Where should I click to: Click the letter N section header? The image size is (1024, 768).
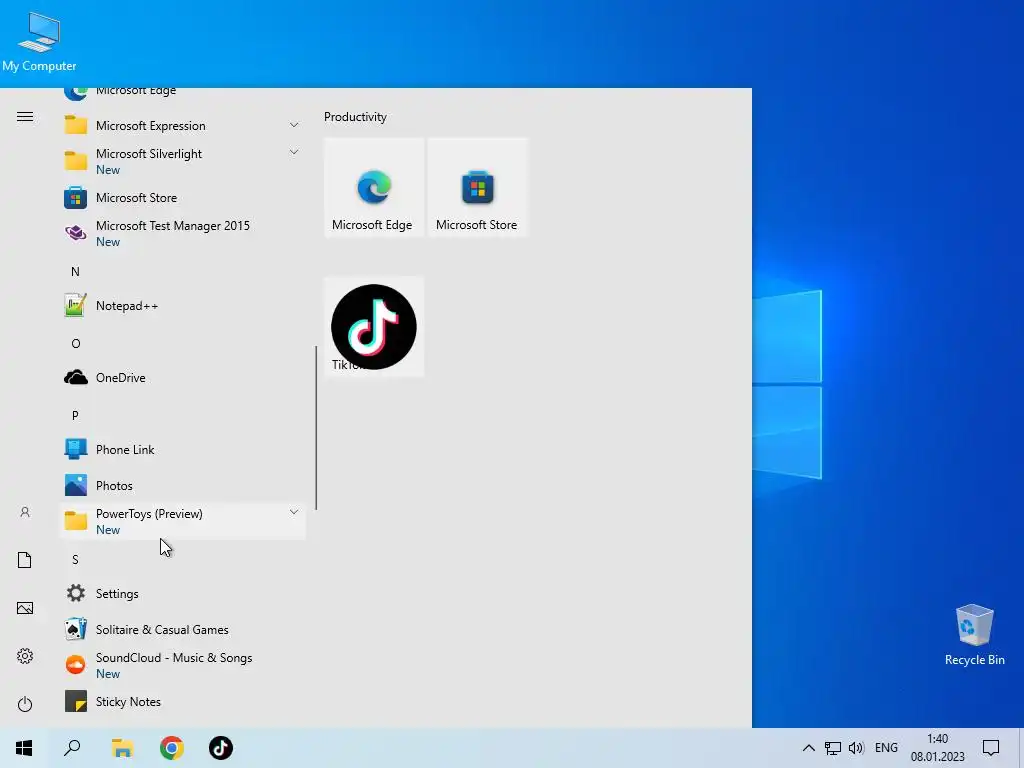pyautogui.click(x=75, y=272)
